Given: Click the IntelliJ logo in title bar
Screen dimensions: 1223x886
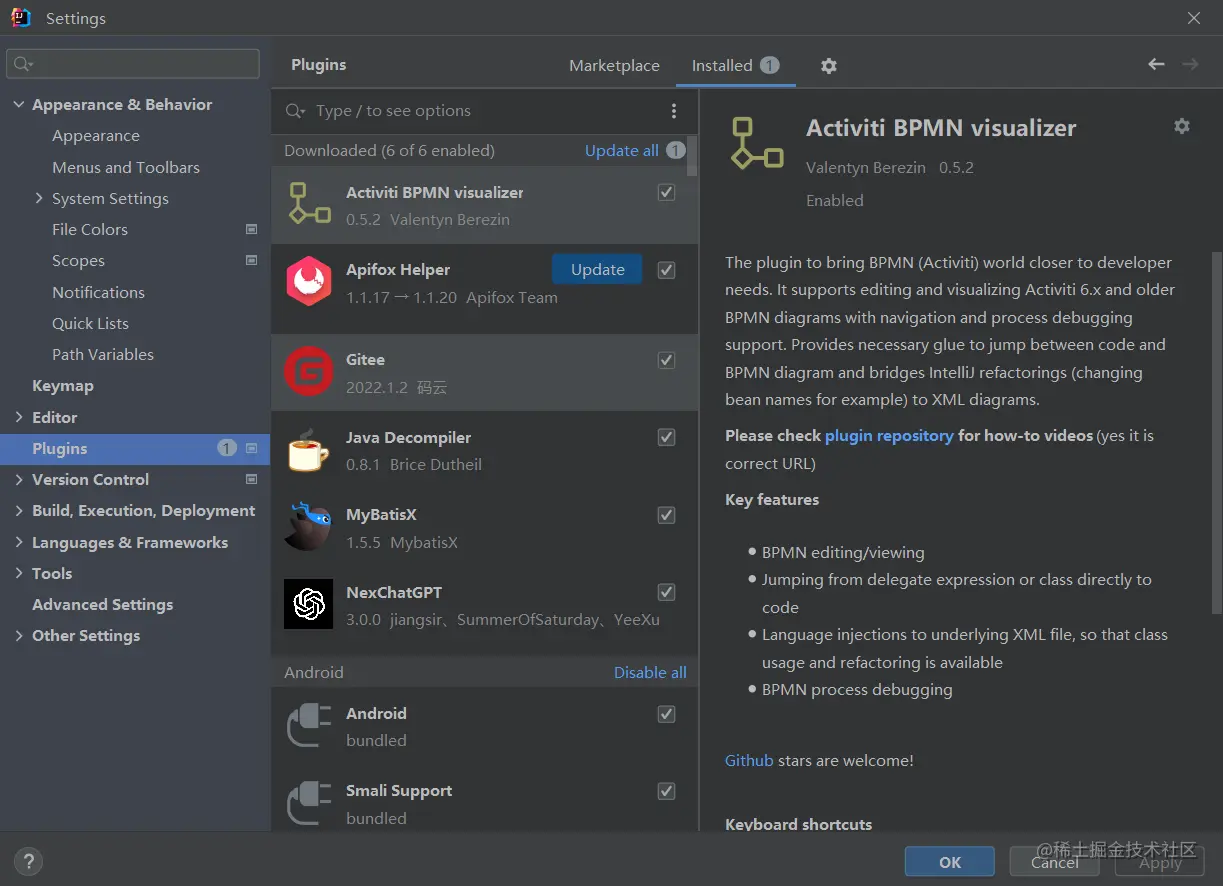Looking at the screenshot, I should point(20,18).
